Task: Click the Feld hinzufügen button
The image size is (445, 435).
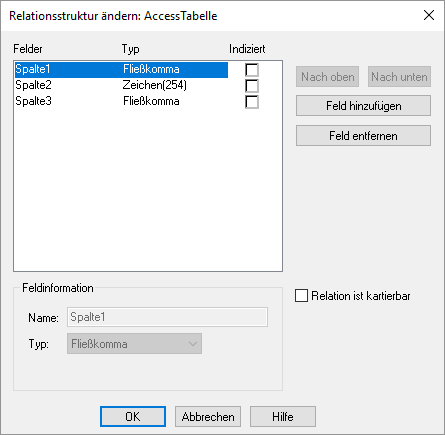Action: pos(363,106)
